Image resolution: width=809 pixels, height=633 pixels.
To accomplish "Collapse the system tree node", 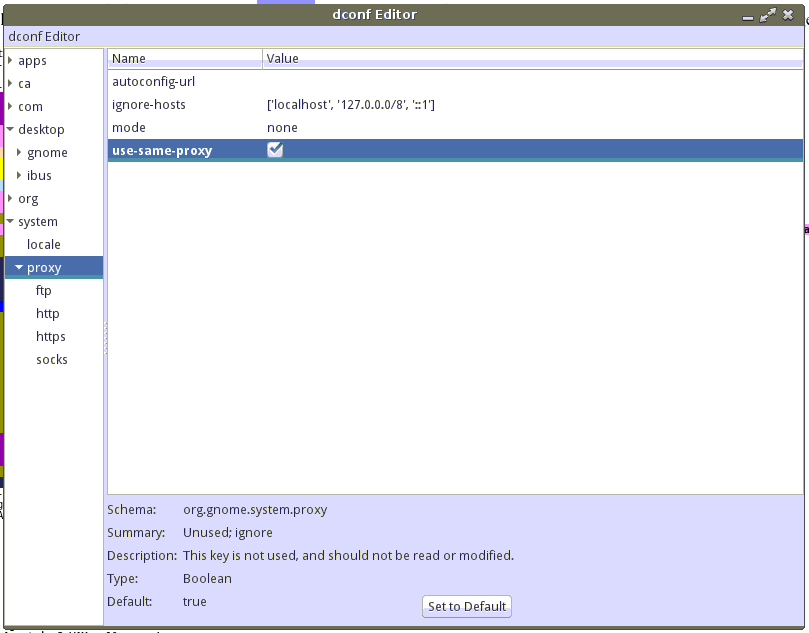I will [10, 222].
